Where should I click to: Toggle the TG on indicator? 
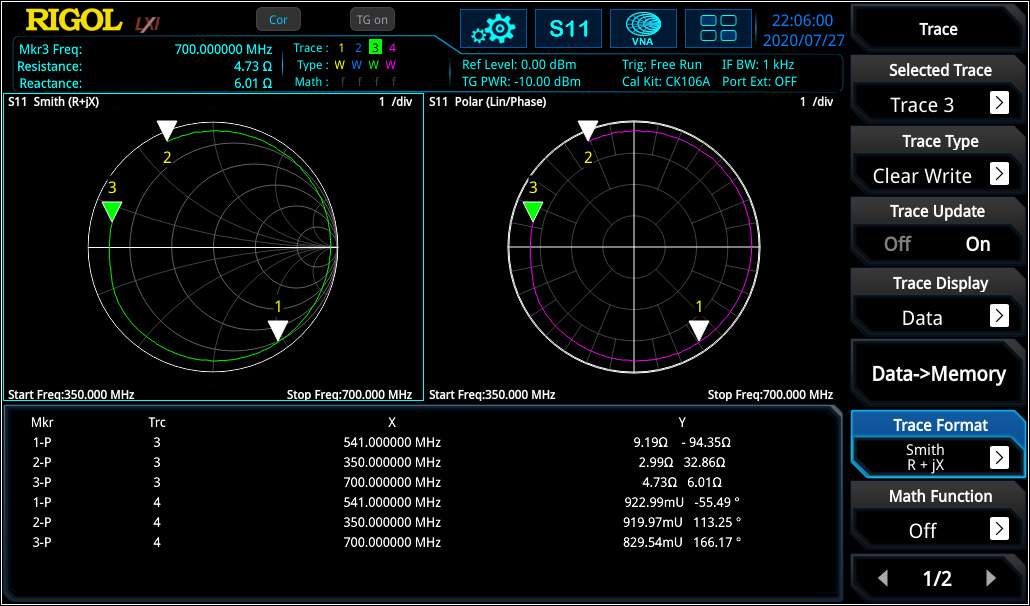(x=372, y=20)
